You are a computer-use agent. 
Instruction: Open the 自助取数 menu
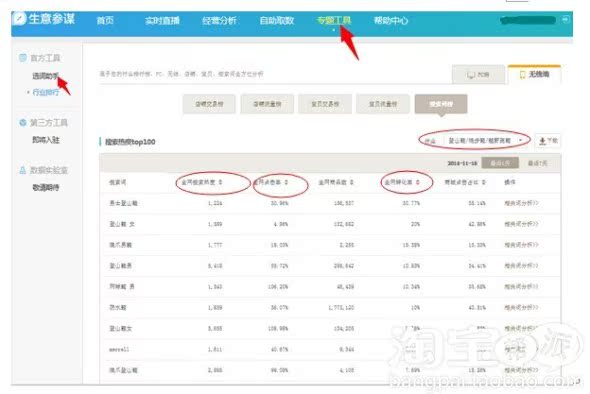tap(277, 20)
